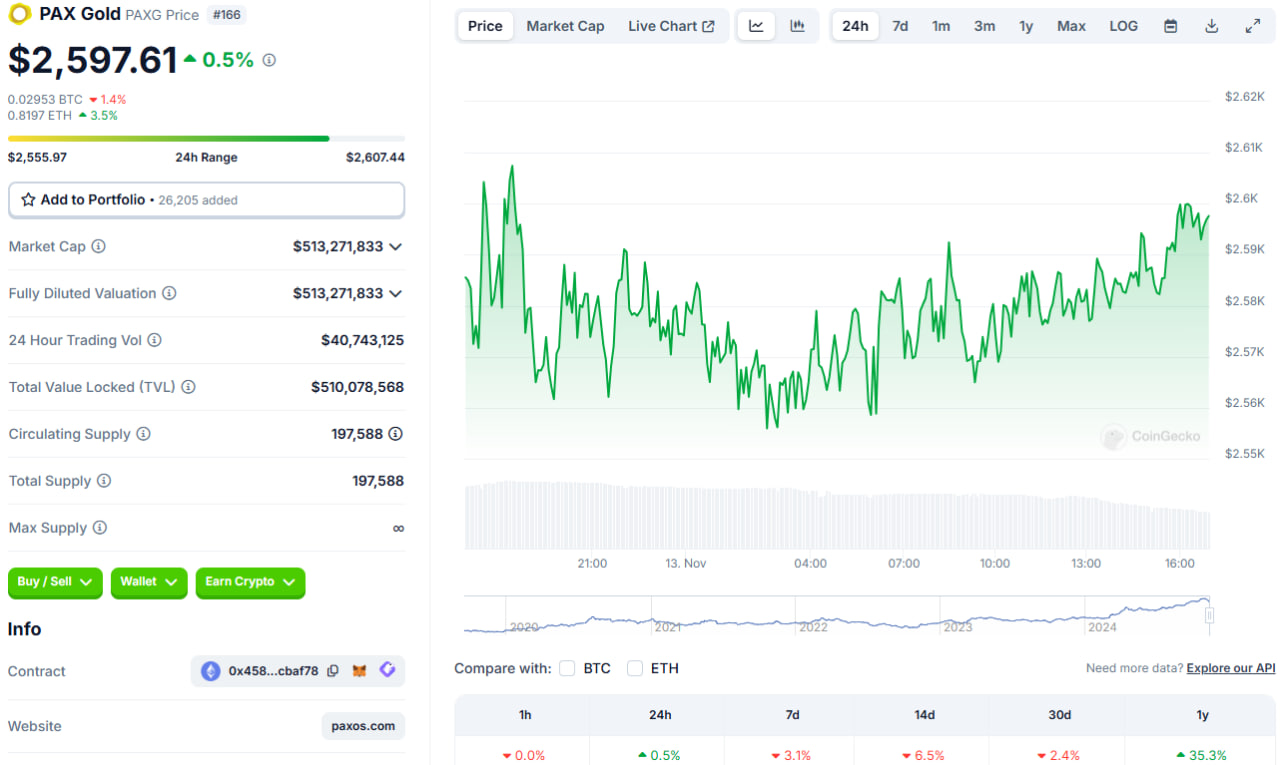1280x765 pixels.
Task: Toggle LOG scale on chart
Action: (1123, 26)
